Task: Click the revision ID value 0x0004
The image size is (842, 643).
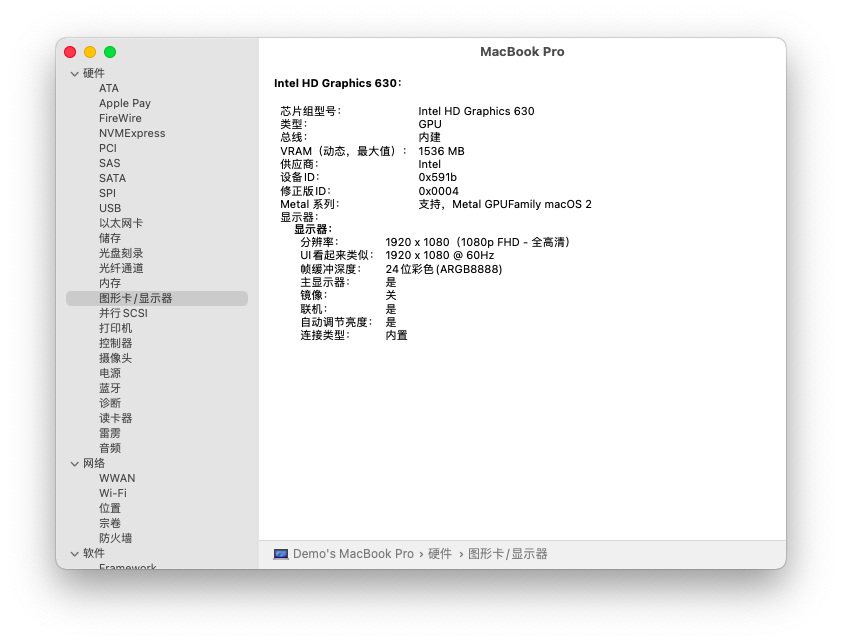Action: (x=439, y=191)
